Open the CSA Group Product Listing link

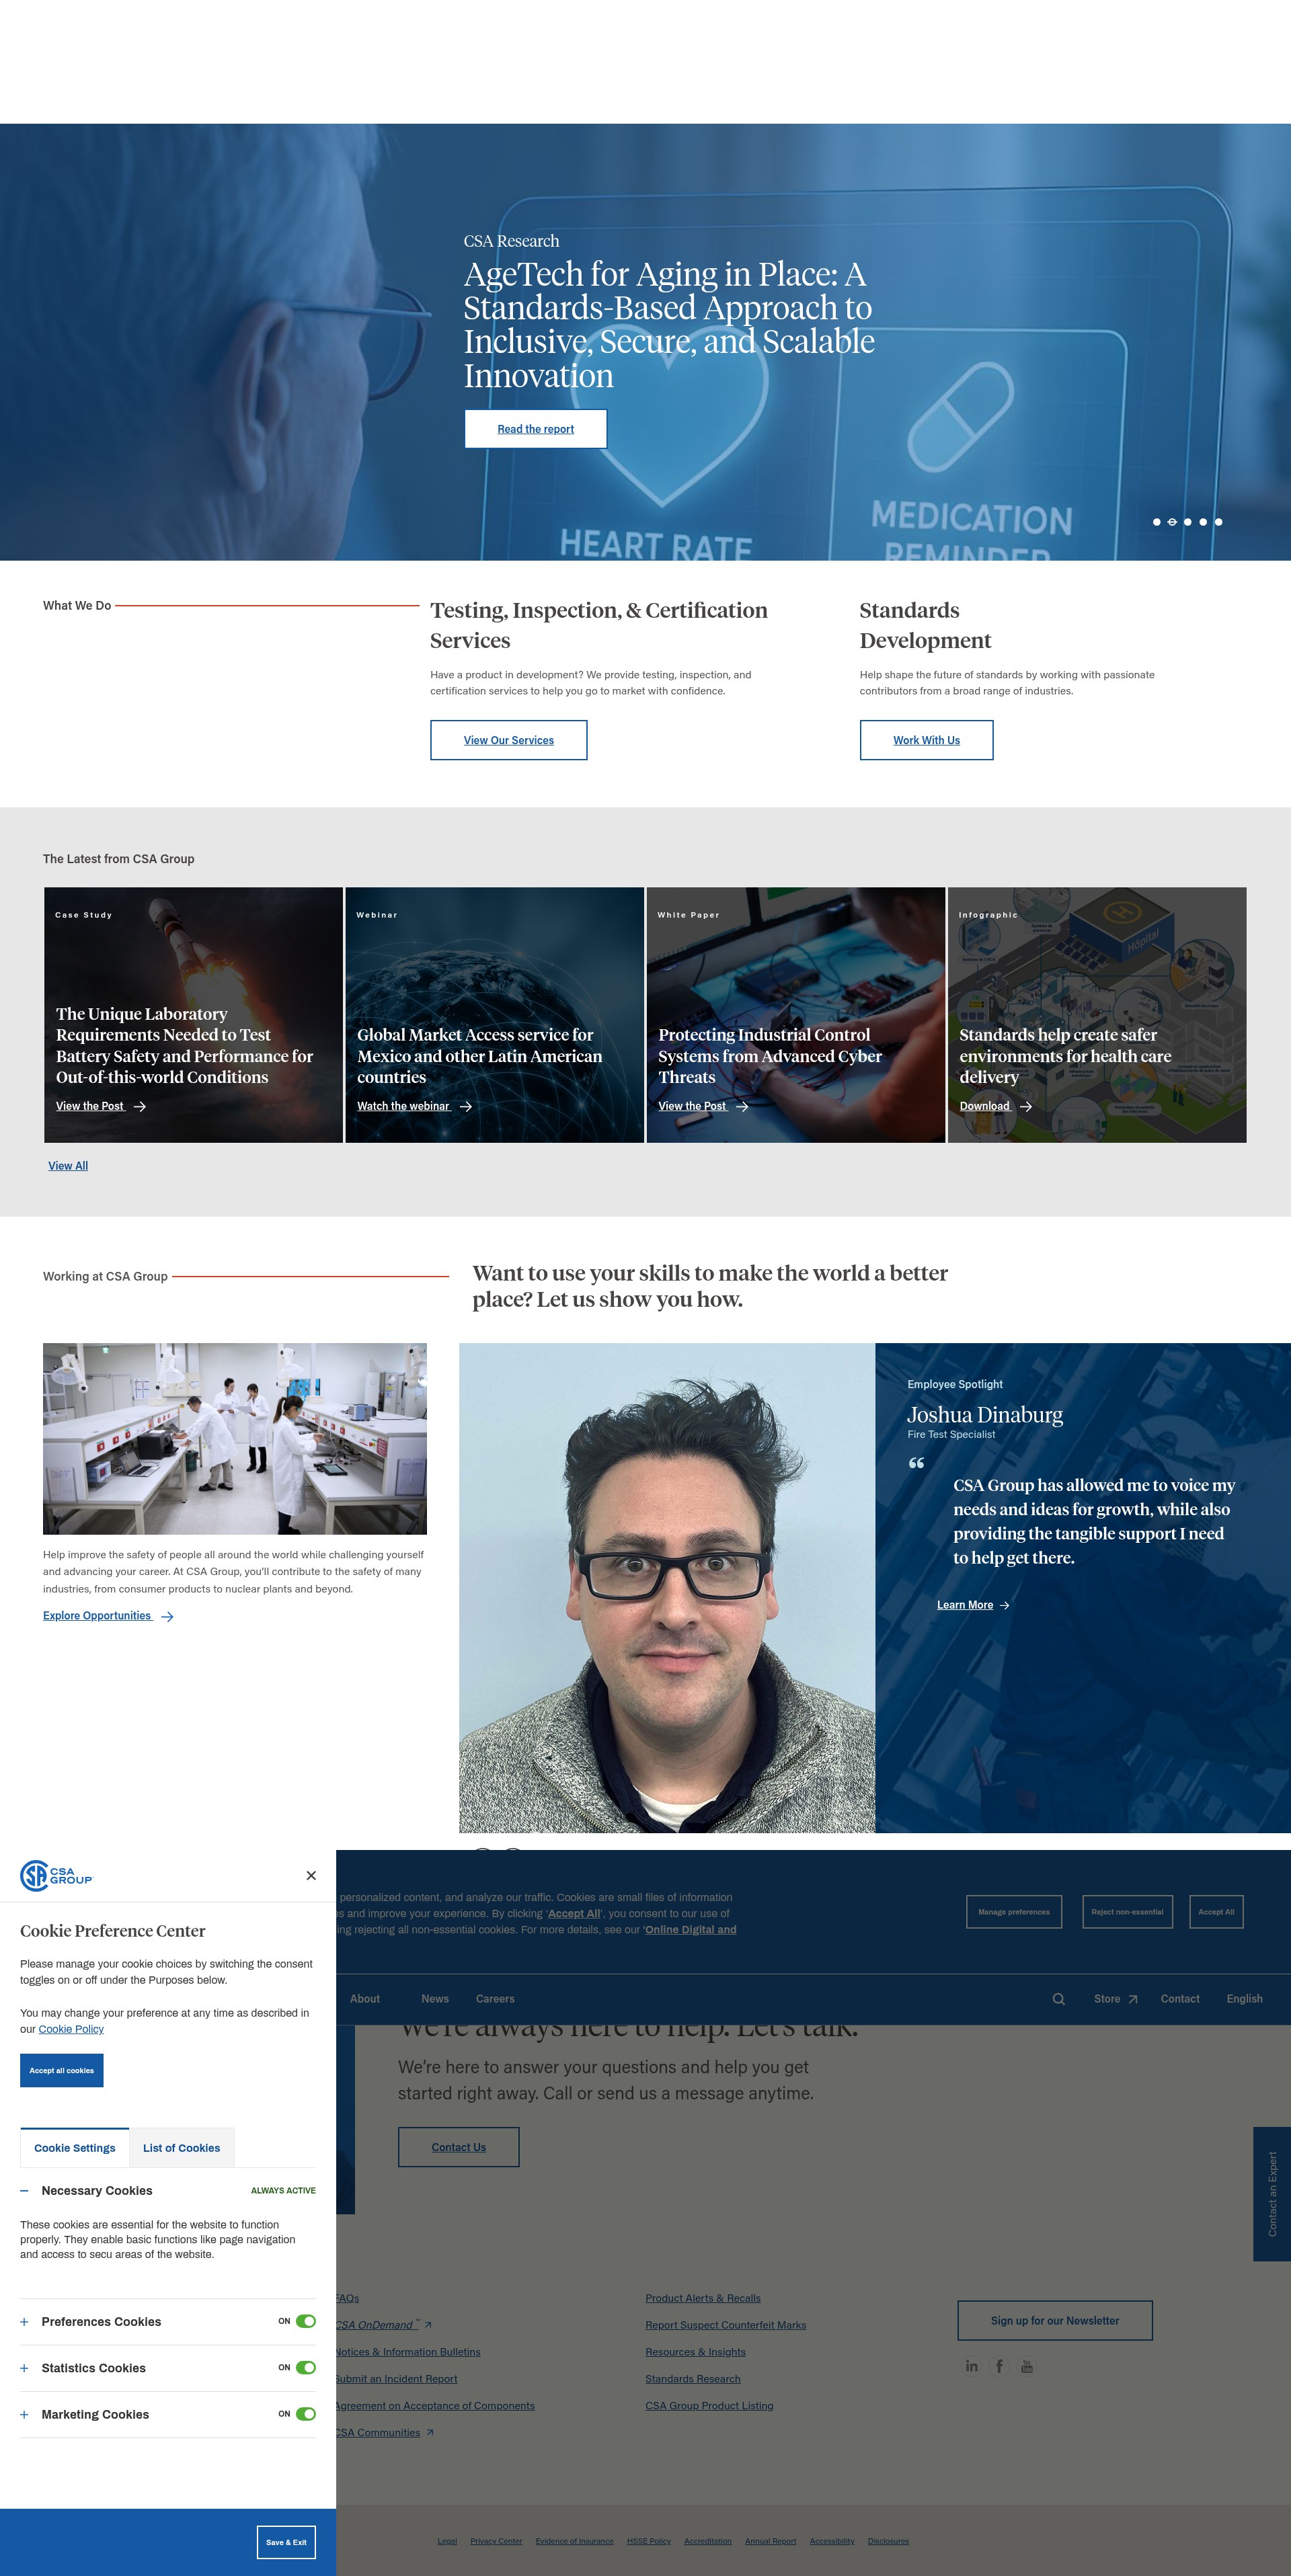click(x=709, y=2406)
